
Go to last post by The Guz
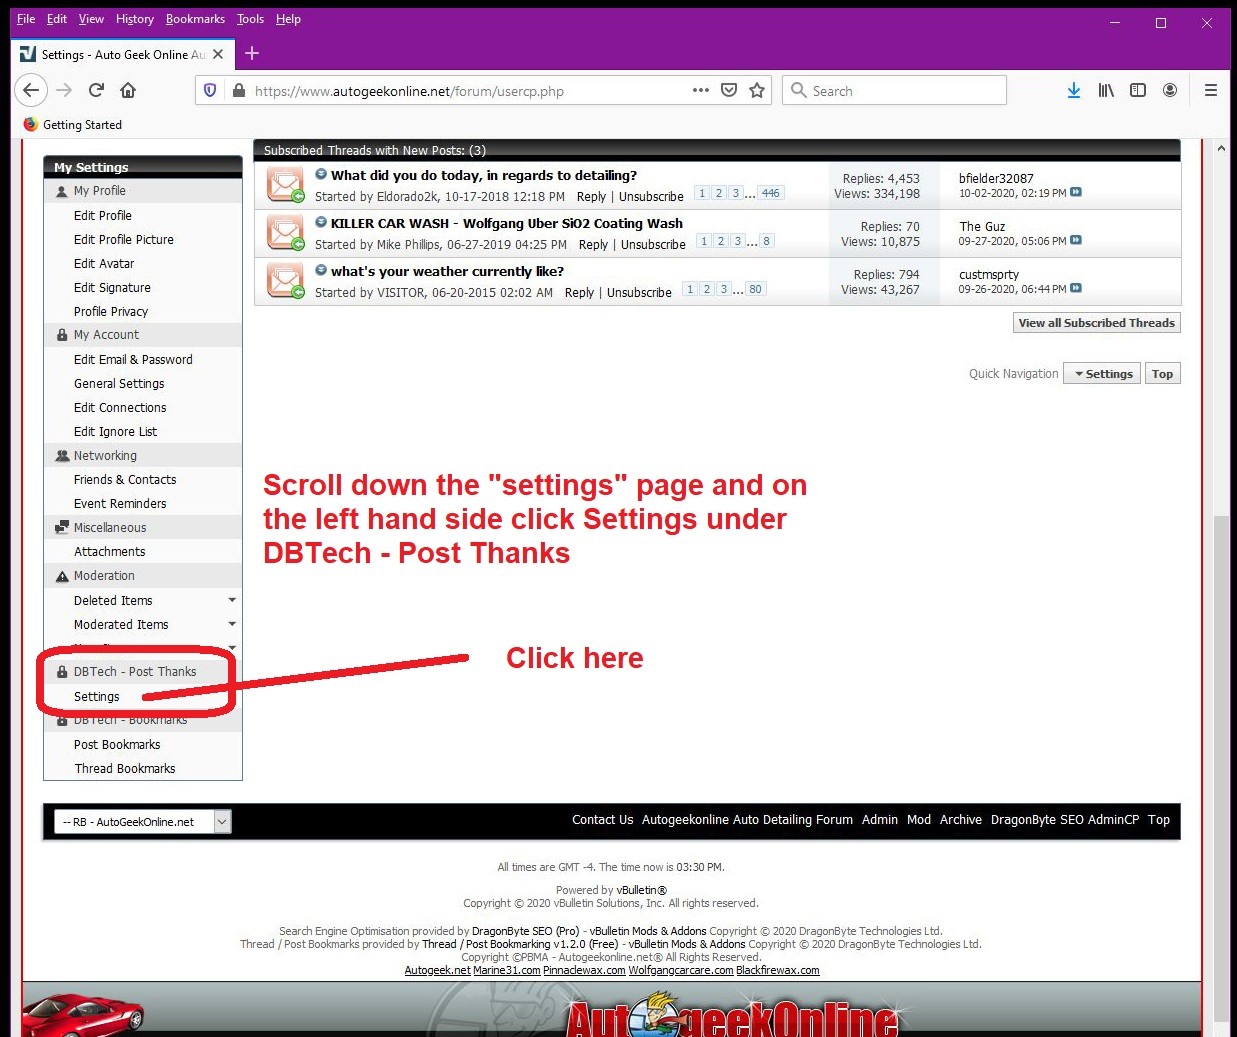click(x=1076, y=240)
